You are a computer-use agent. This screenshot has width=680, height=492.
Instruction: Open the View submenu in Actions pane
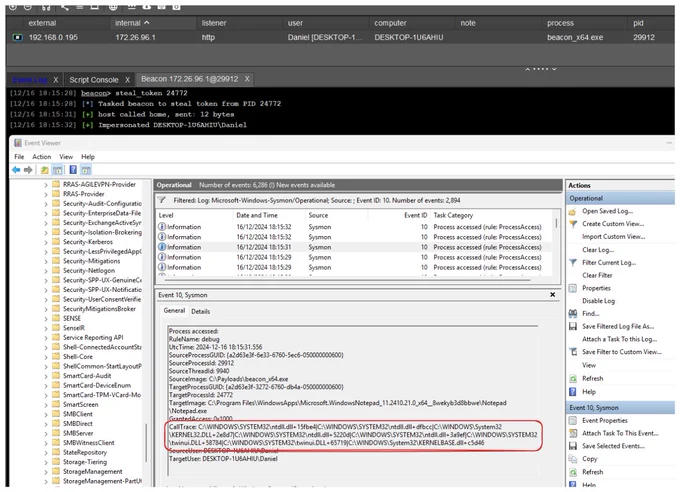point(588,365)
